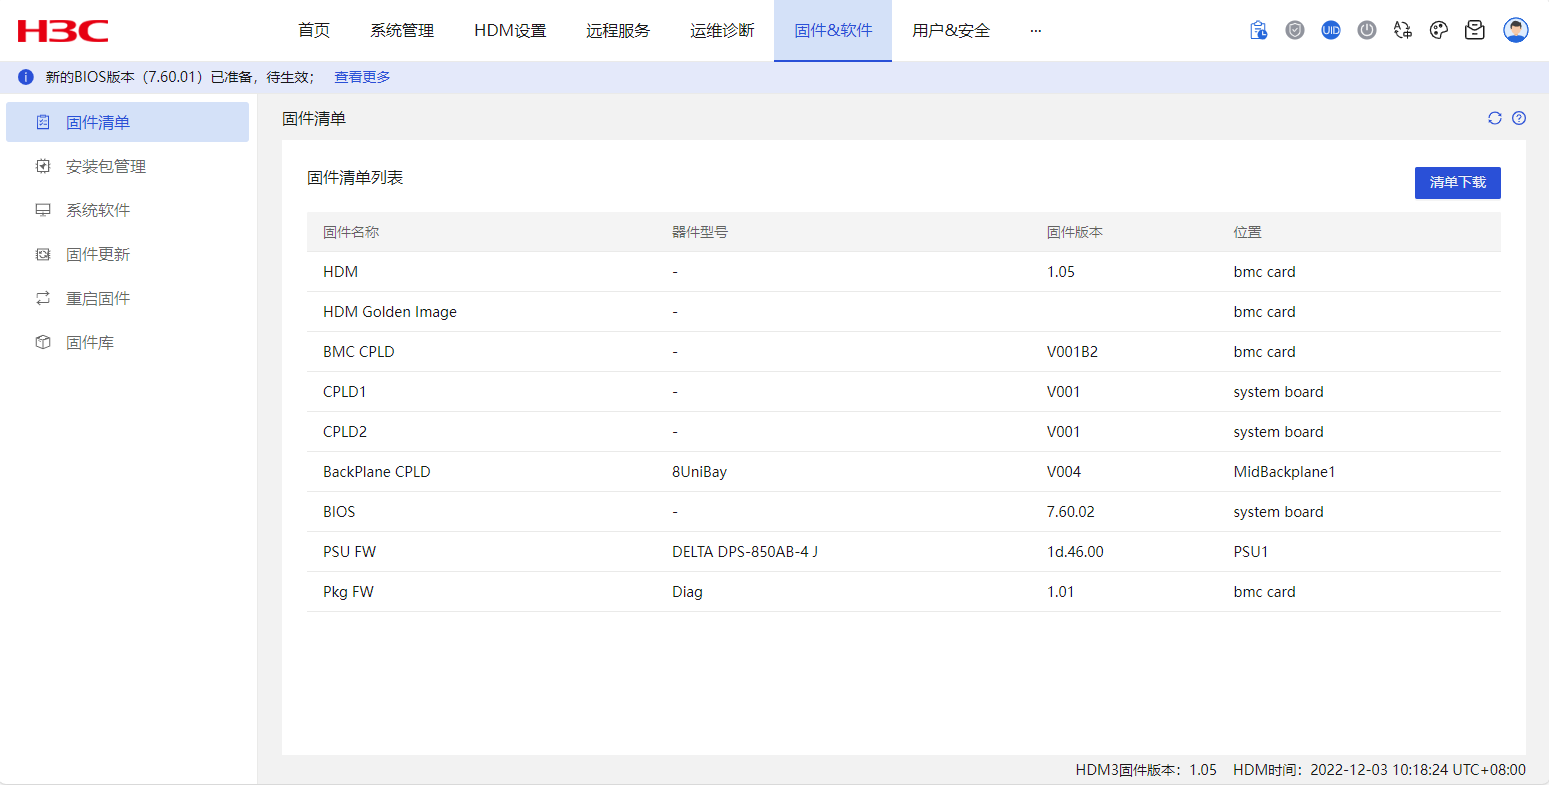Click HDM3固件版本 status text
Viewport: 1549px width, 785px height.
1146,770
